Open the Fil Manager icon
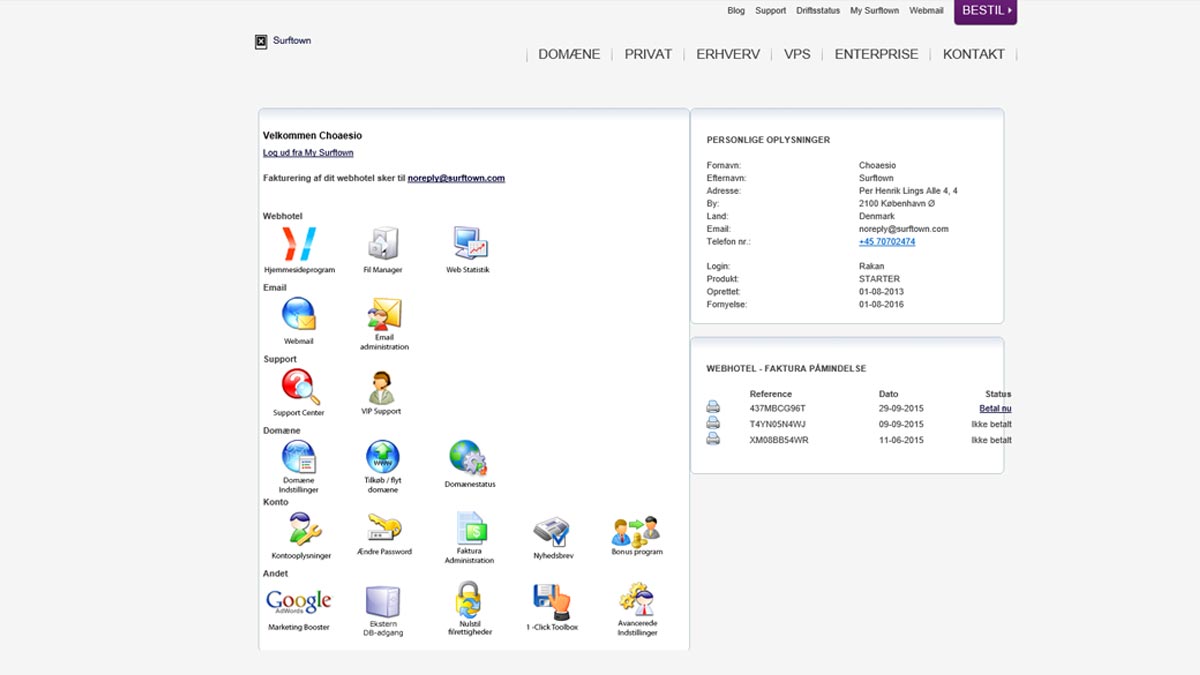This screenshot has height=675, width=1200. click(382, 244)
